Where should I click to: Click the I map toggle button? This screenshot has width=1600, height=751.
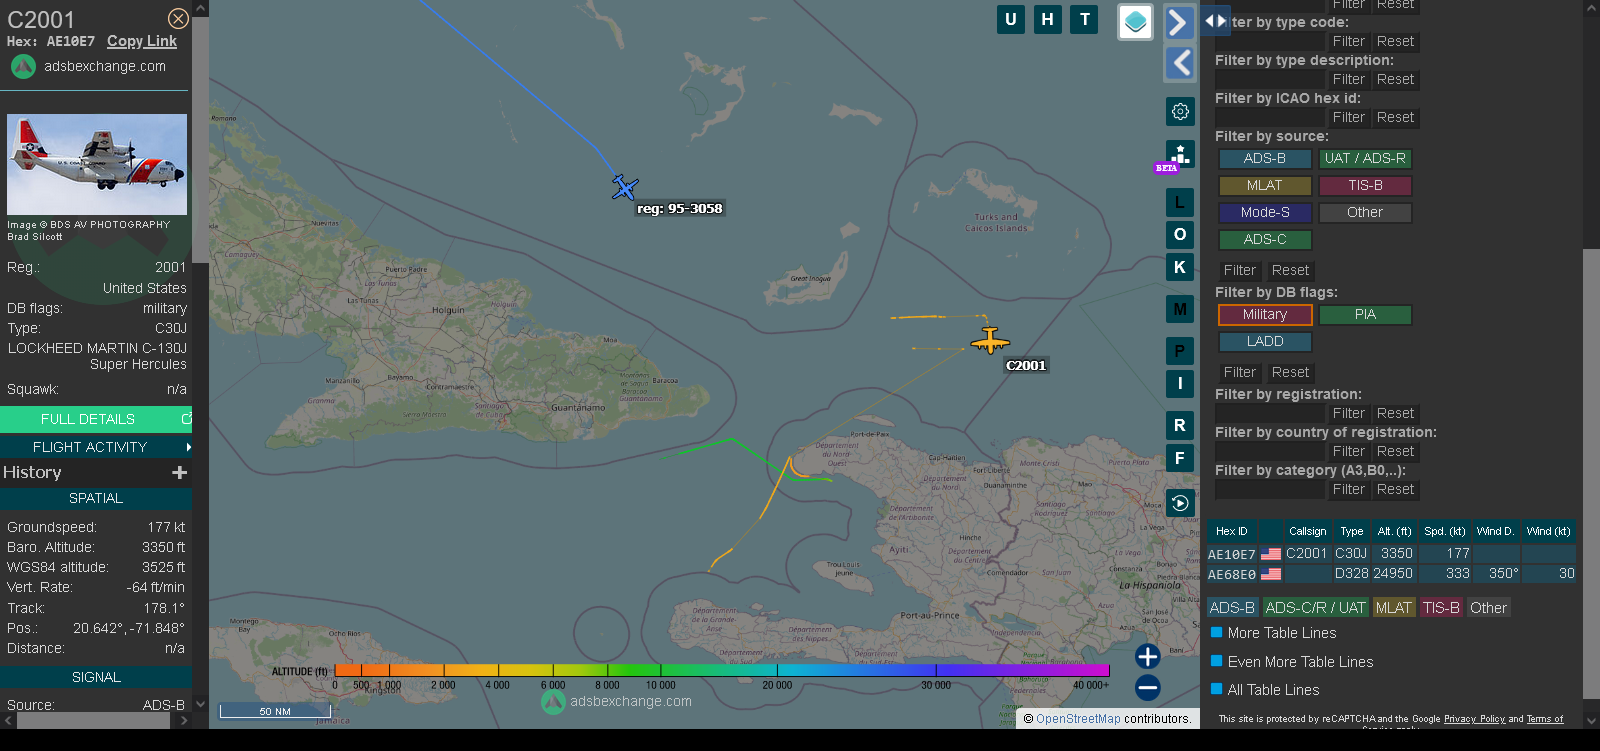point(1180,383)
